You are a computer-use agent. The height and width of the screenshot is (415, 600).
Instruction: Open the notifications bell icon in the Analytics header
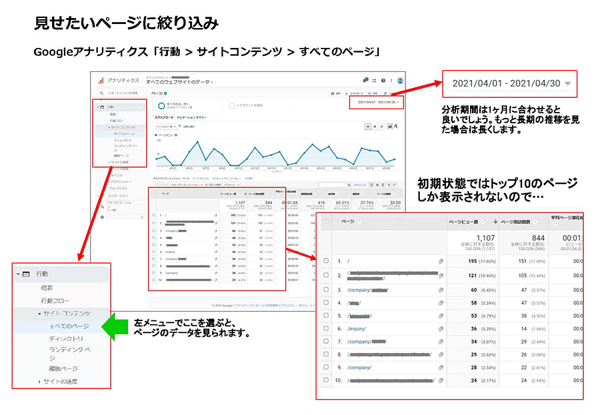365,80
